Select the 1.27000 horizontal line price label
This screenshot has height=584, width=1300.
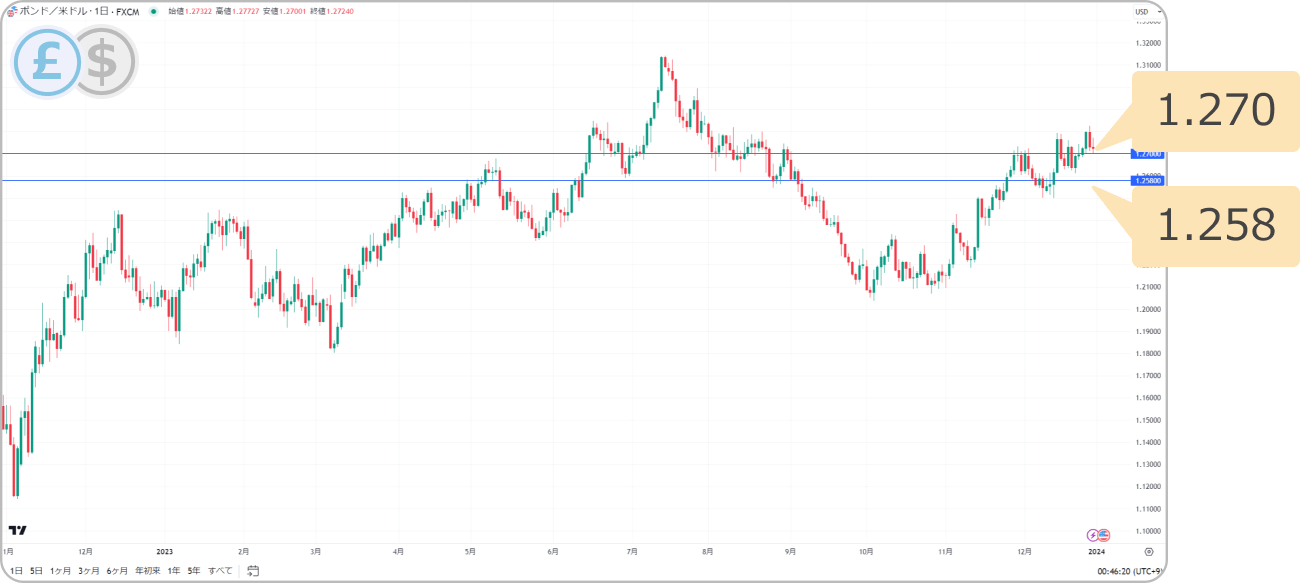point(1146,154)
